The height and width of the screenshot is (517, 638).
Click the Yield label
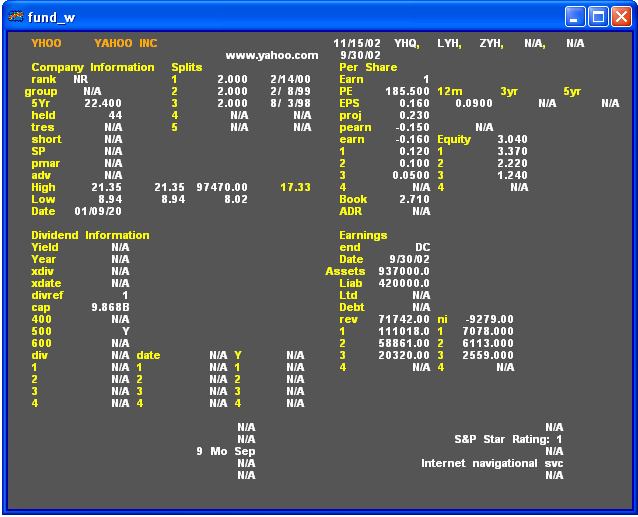(x=45, y=247)
